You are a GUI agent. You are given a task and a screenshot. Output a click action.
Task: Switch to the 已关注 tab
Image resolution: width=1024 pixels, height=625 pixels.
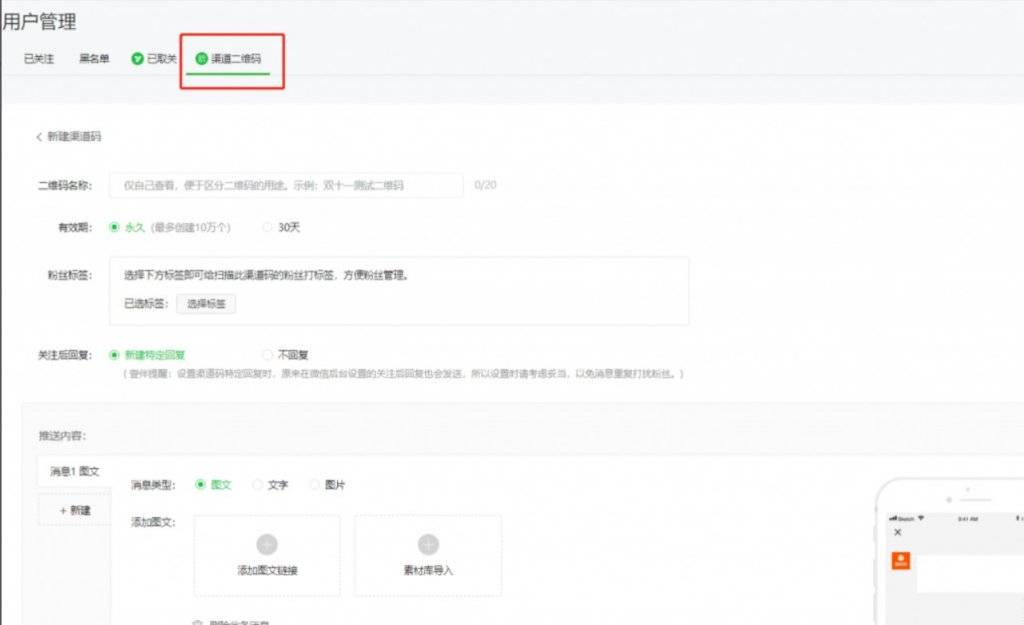click(39, 59)
